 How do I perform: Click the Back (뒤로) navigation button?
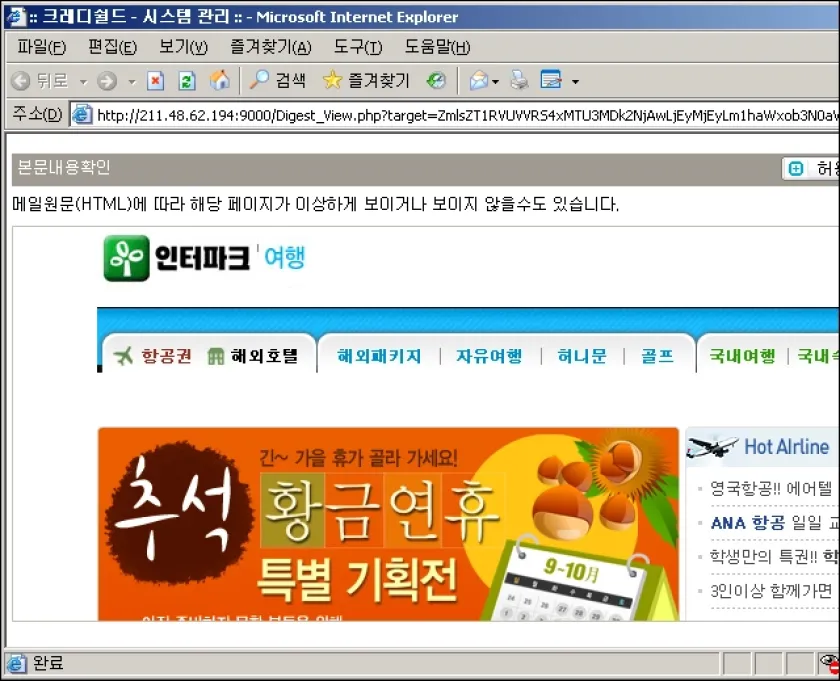click(x=40, y=81)
